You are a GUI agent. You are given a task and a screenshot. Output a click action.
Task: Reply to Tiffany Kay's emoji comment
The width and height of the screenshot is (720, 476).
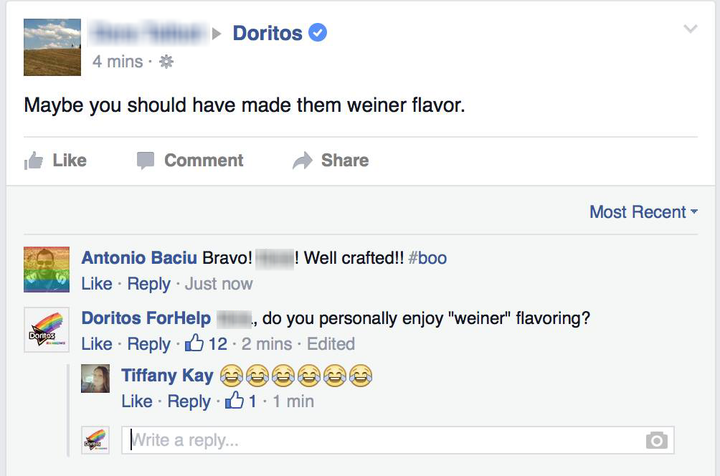[x=189, y=402]
